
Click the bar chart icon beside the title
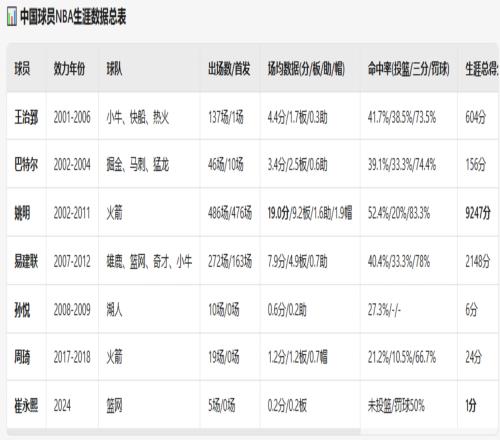point(11,17)
